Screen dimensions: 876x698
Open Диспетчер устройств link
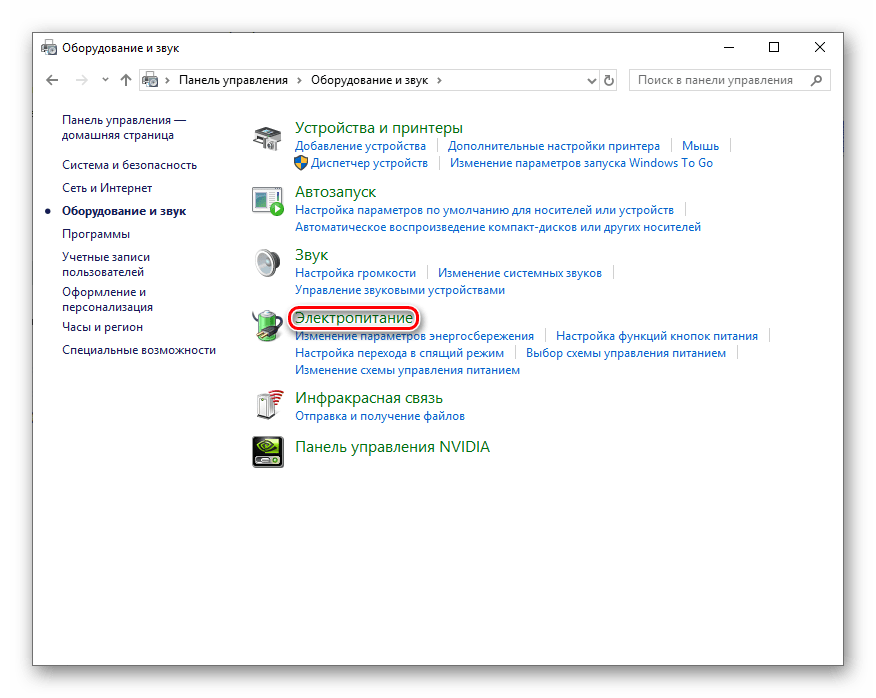[x=369, y=163]
